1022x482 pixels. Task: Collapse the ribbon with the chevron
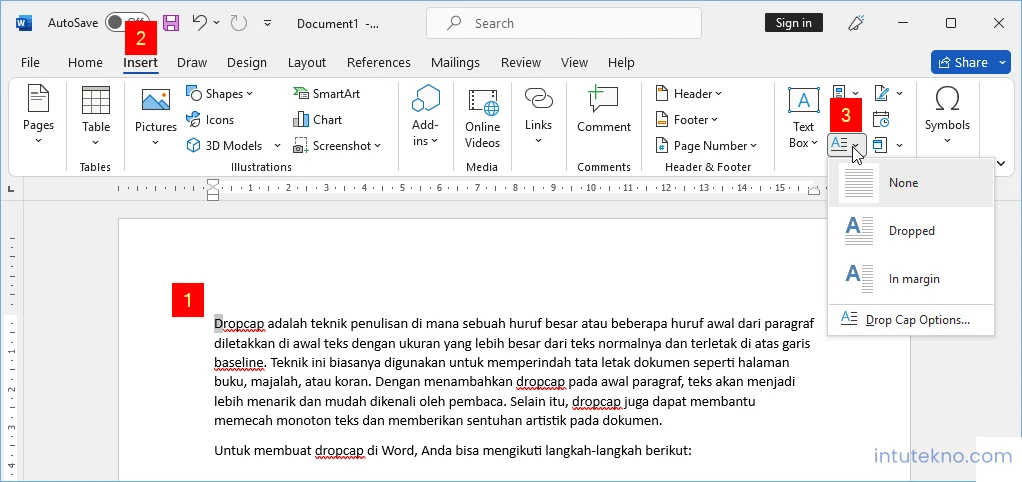point(1001,163)
